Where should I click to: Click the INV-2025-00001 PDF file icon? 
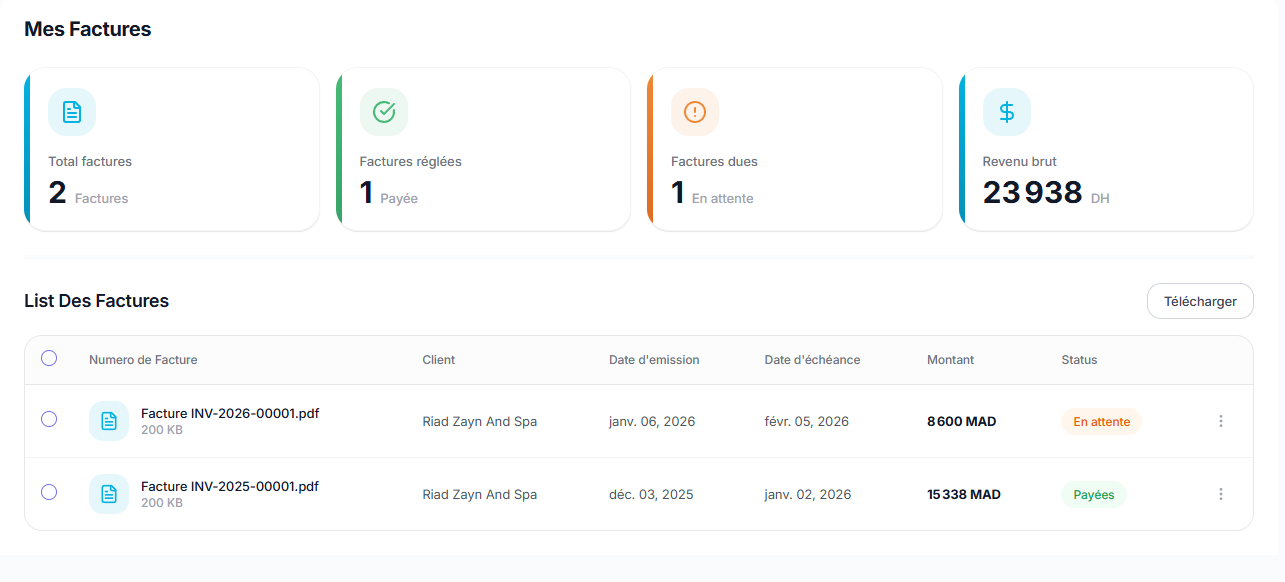coord(109,494)
